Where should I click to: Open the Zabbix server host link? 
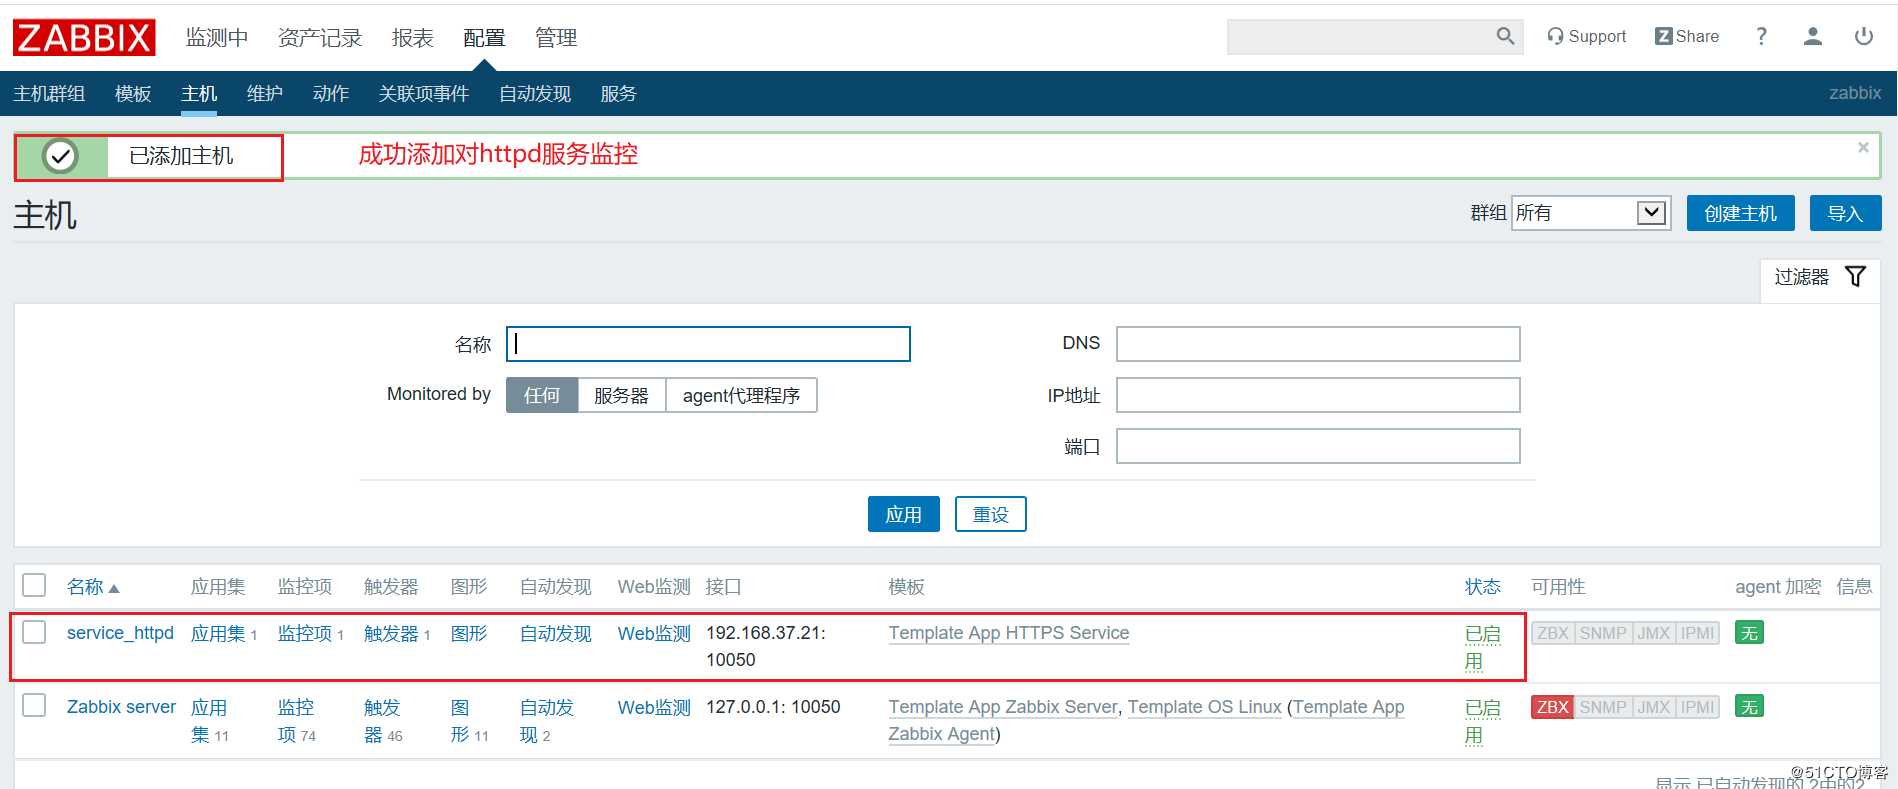121,707
